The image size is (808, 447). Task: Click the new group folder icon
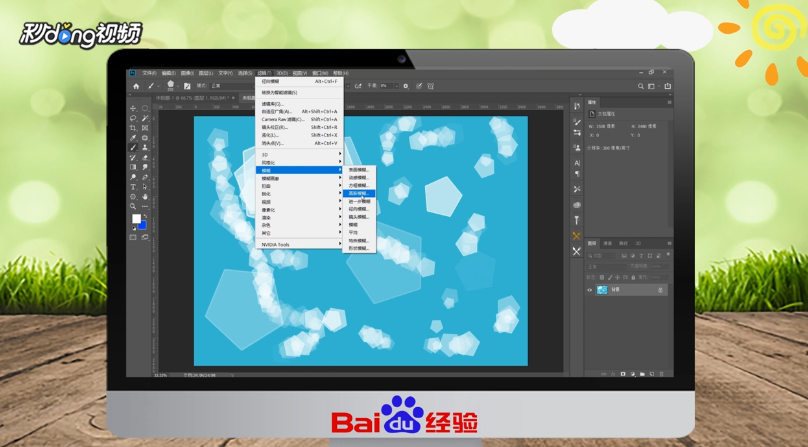click(642, 374)
